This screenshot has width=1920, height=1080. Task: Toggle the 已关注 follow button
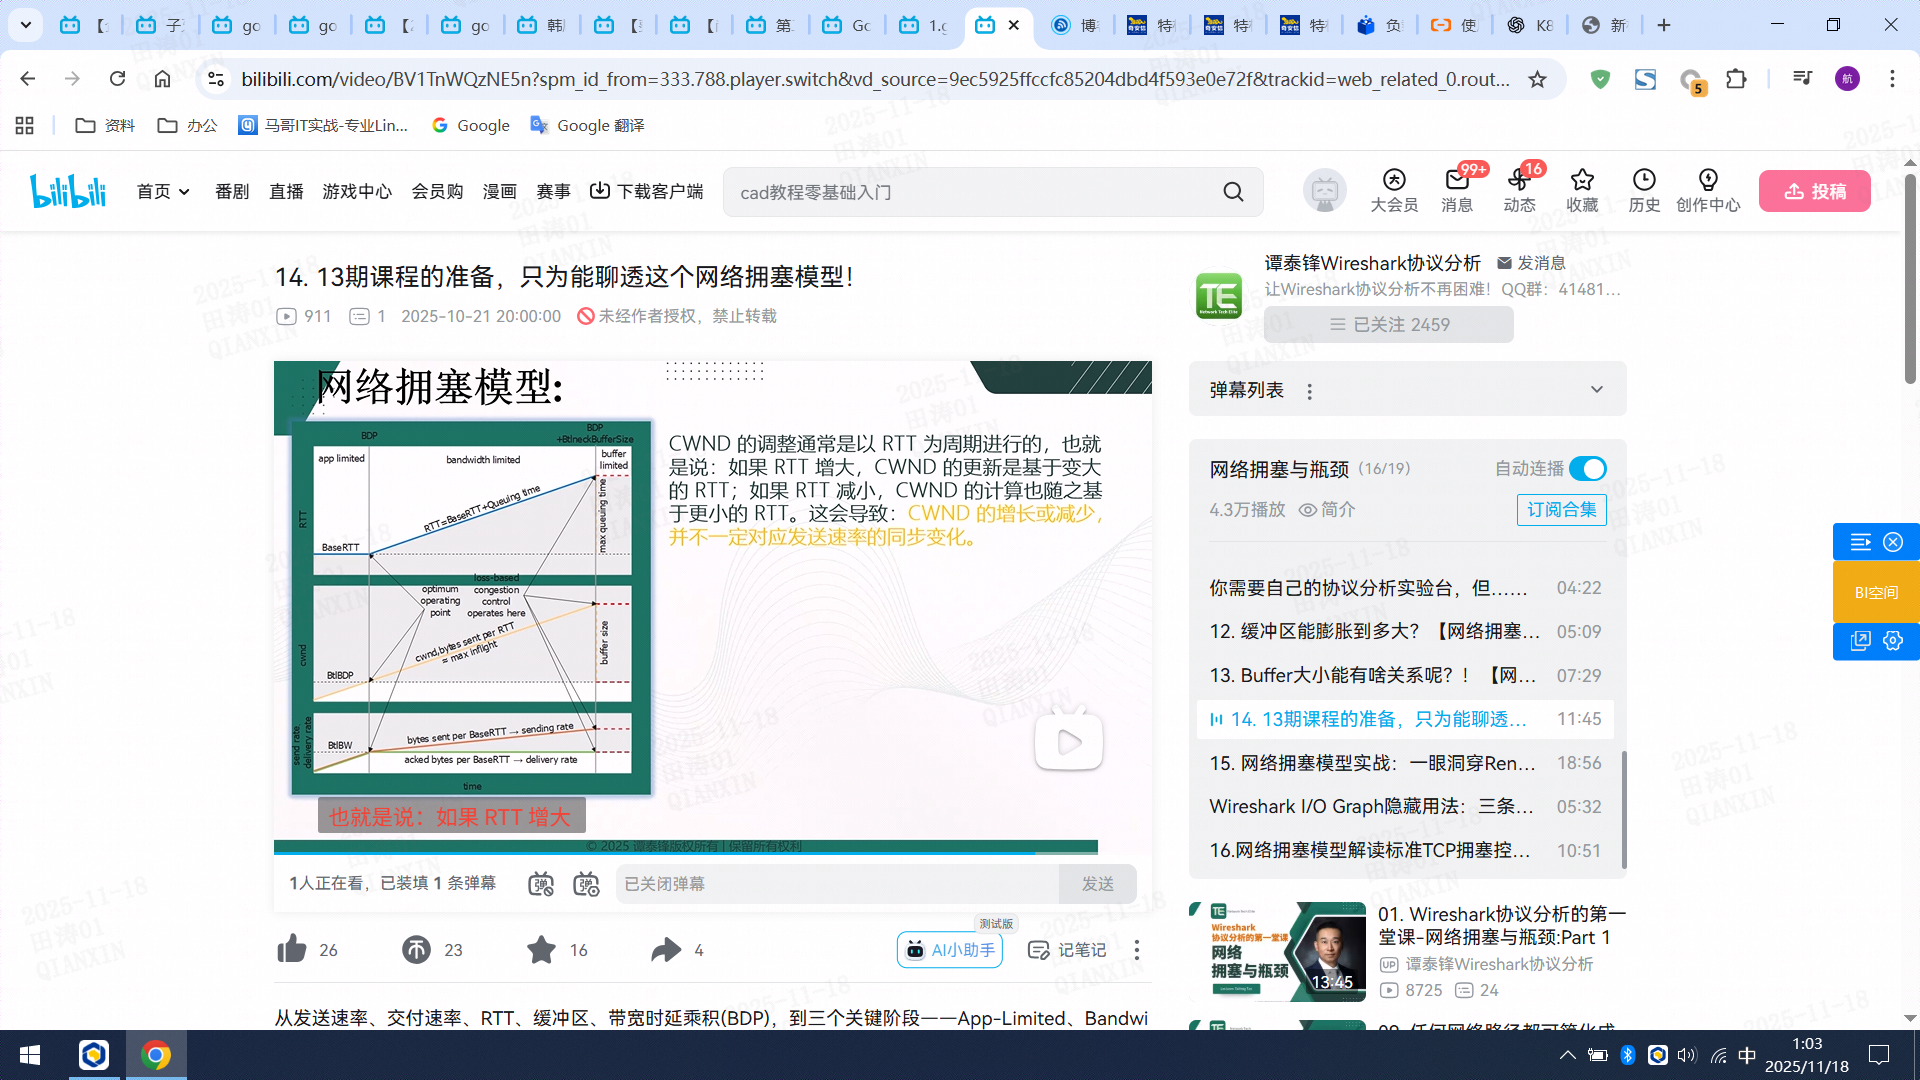pos(1388,325)
